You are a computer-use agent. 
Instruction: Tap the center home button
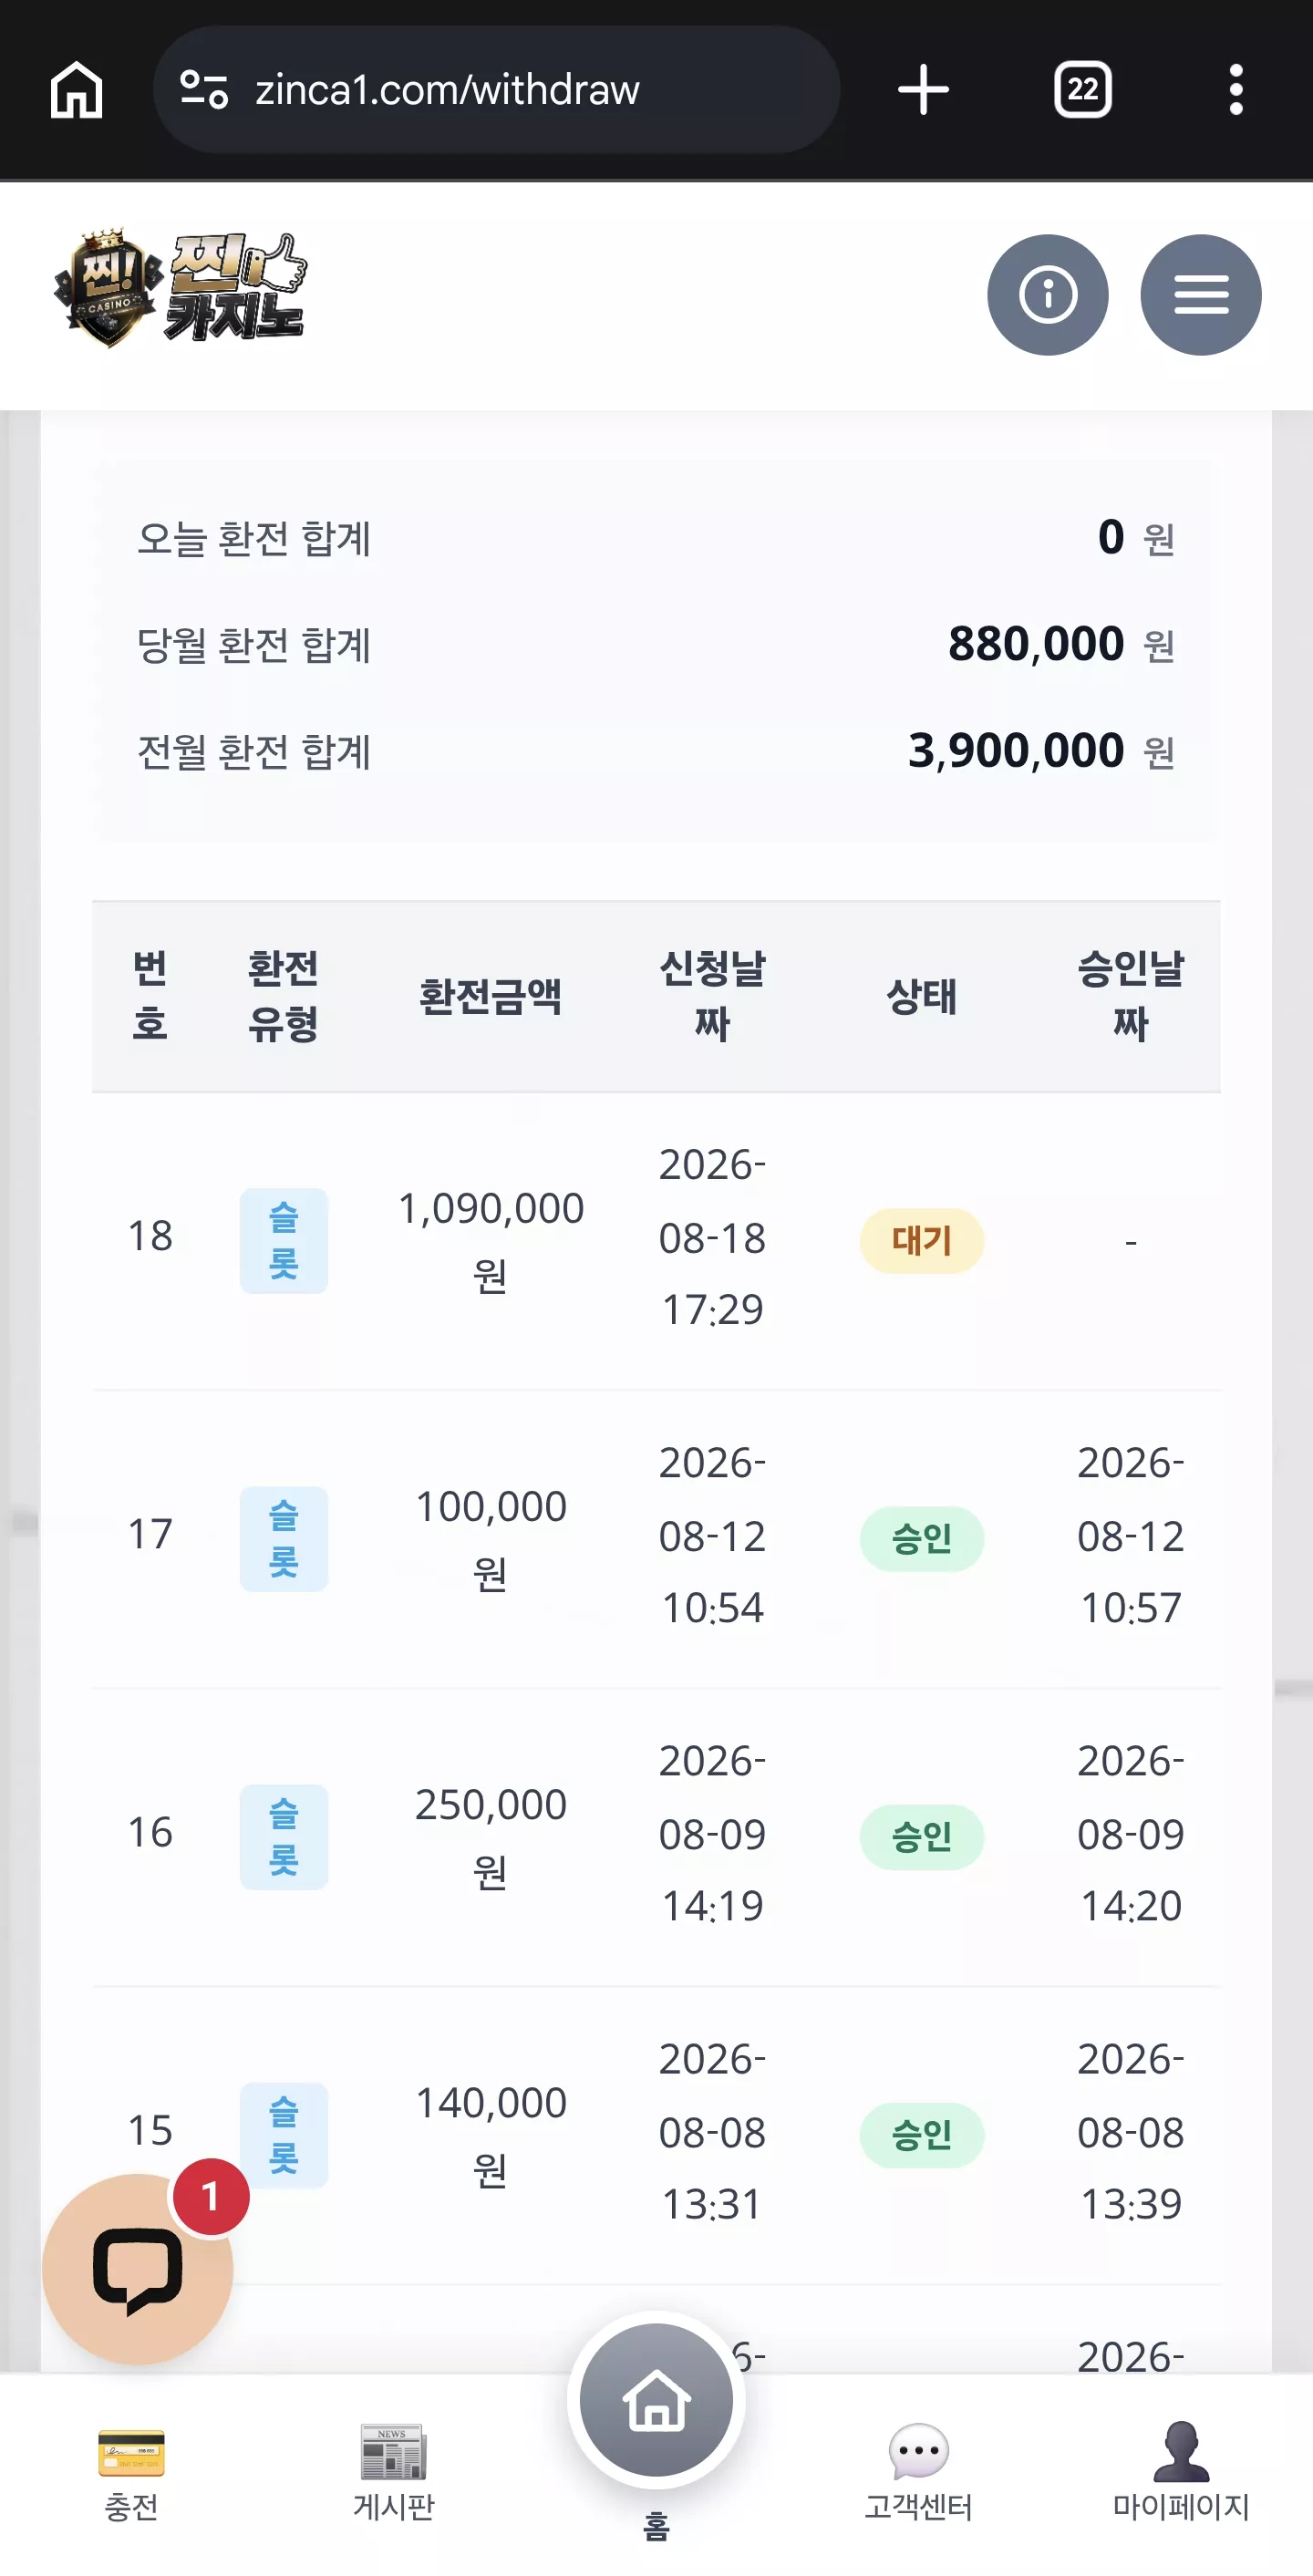(656, 2400)
